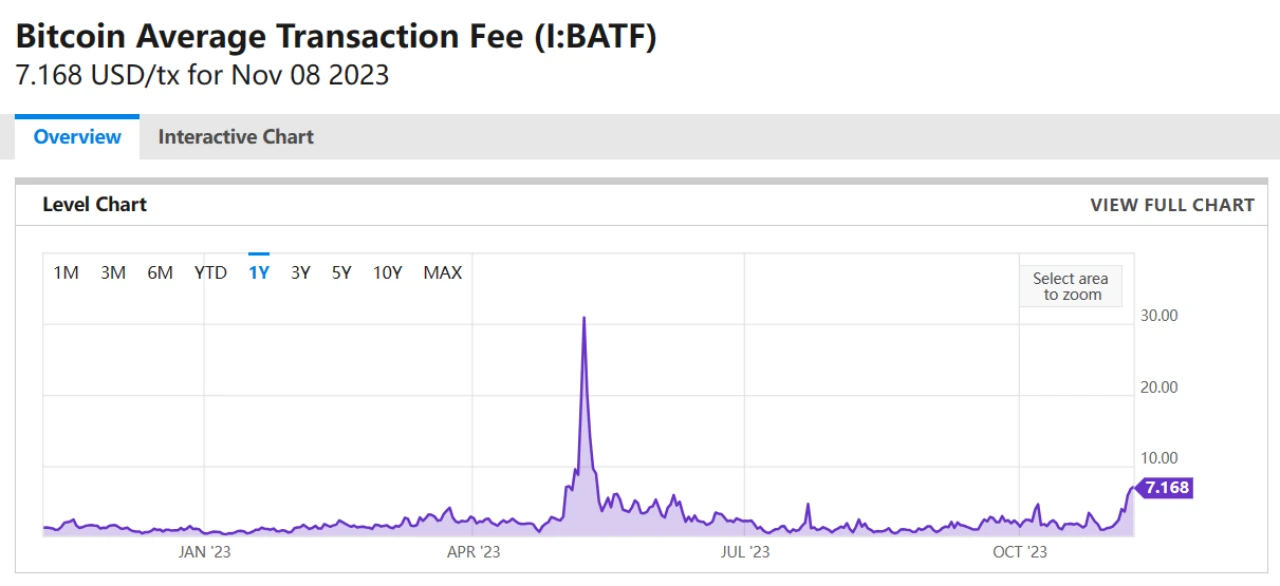This screenshot has width=1280, height=586.
Task: Click the JAN '23 axis label
Action: pos(205,551)
